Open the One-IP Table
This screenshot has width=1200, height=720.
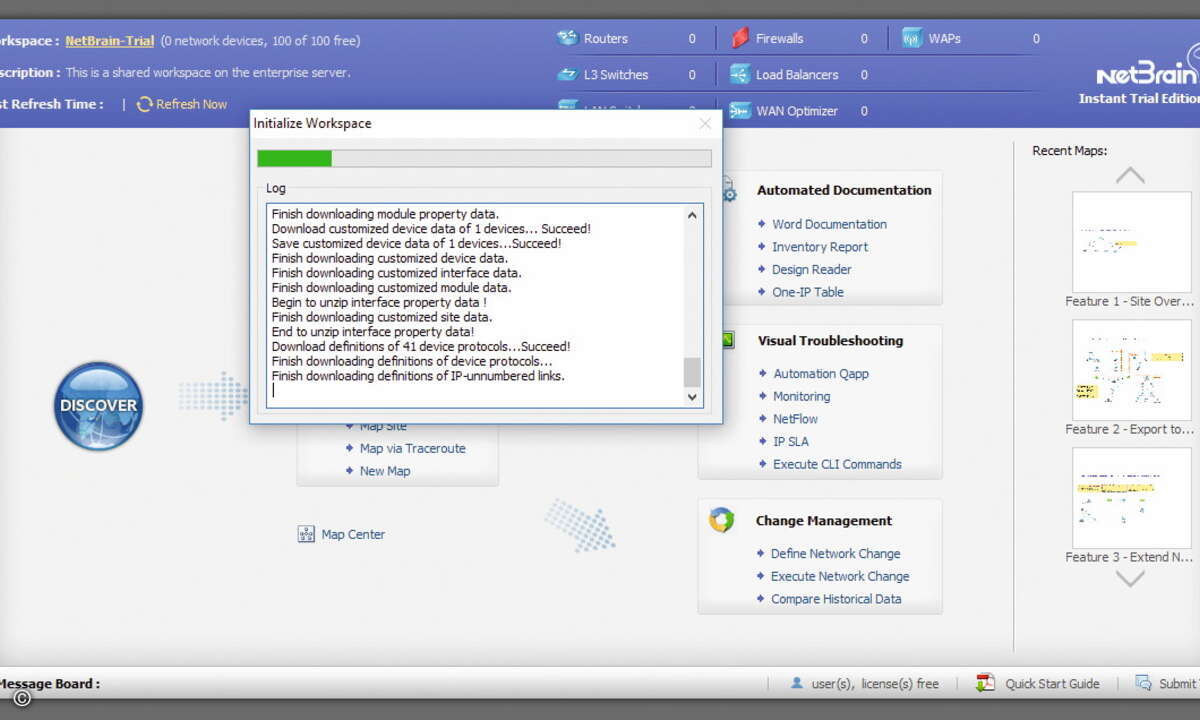click(808, 292)
